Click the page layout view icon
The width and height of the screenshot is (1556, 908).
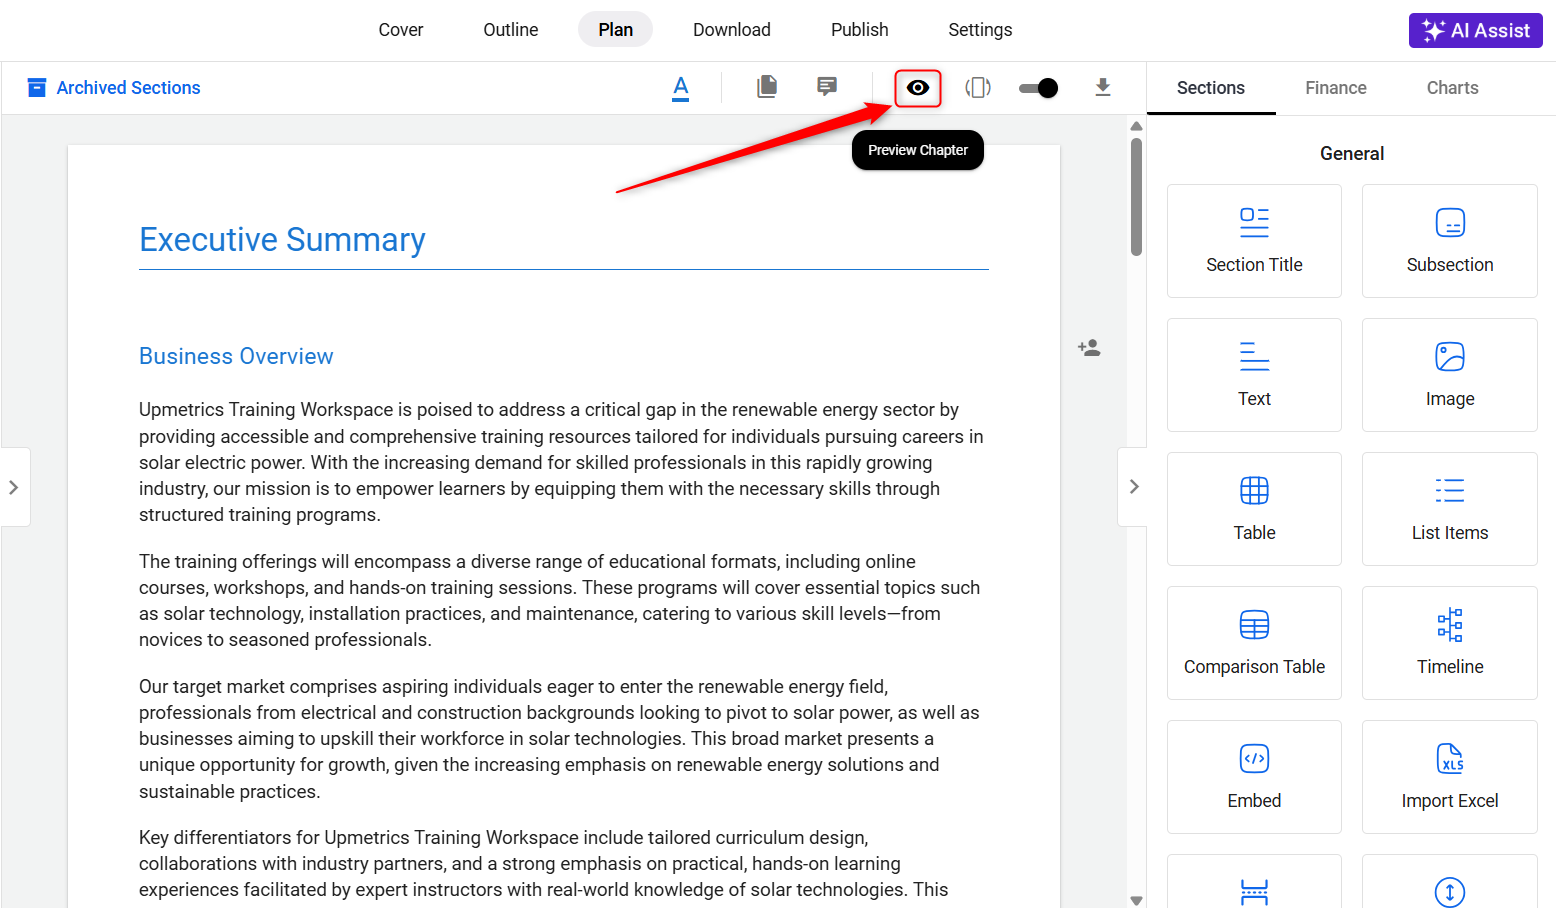tap(978, 88)
